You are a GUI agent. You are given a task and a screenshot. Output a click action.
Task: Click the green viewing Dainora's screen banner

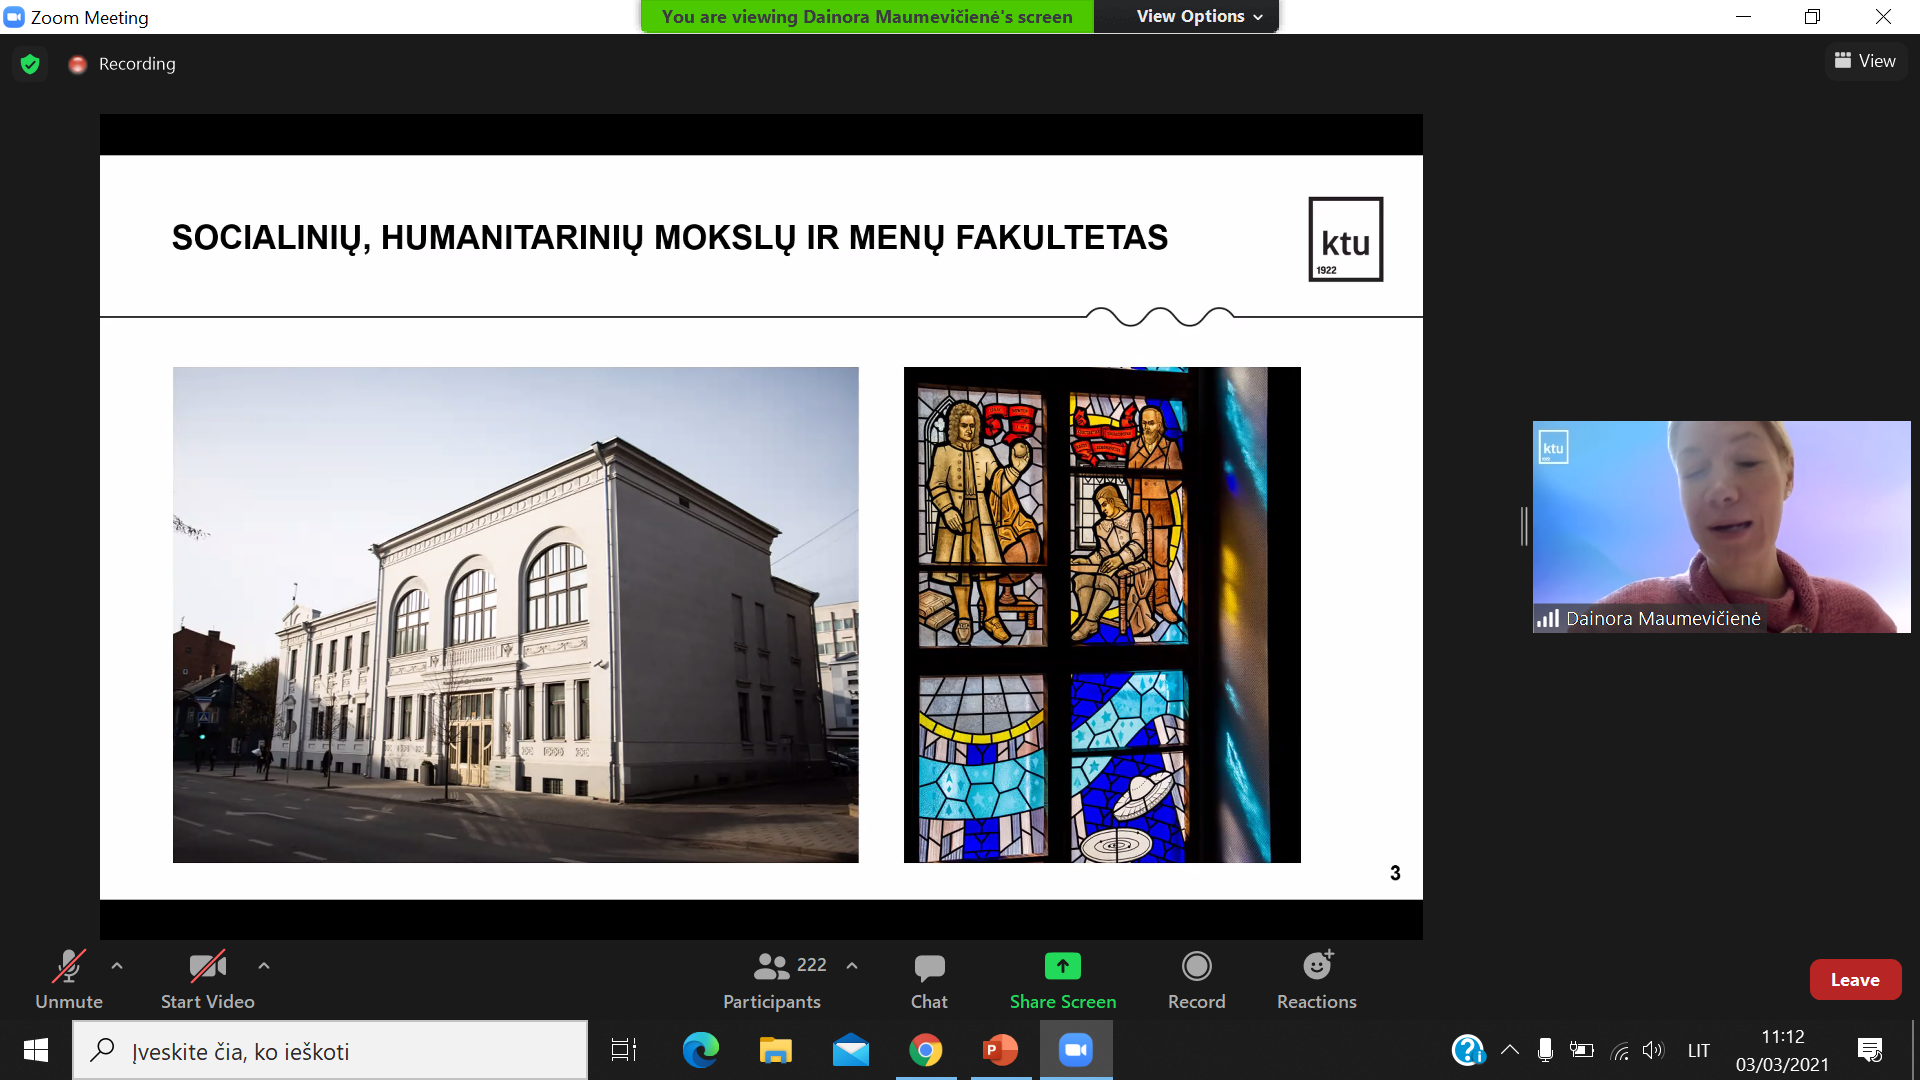coord(867,16)
